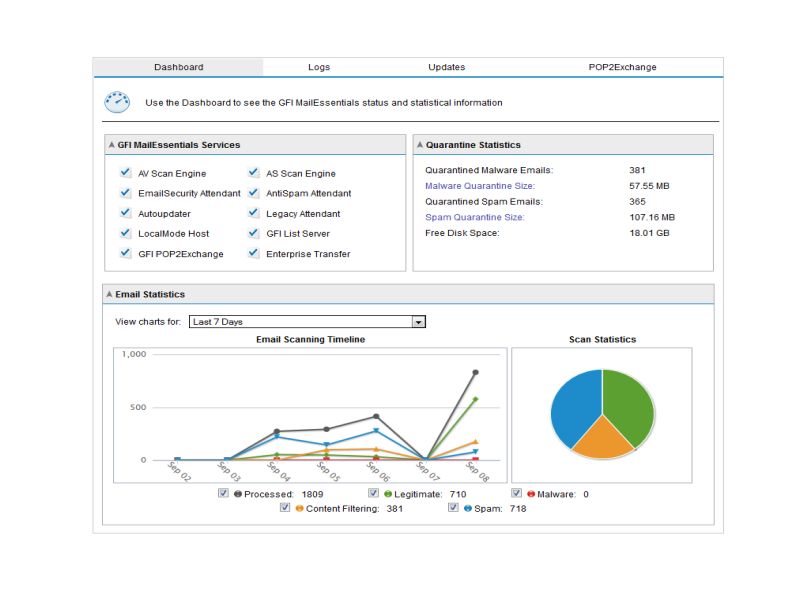The width and height of the screenshot is (800, 600).
Task: Click the Email Scanning Timeline chart title
Action: (311, 339)
